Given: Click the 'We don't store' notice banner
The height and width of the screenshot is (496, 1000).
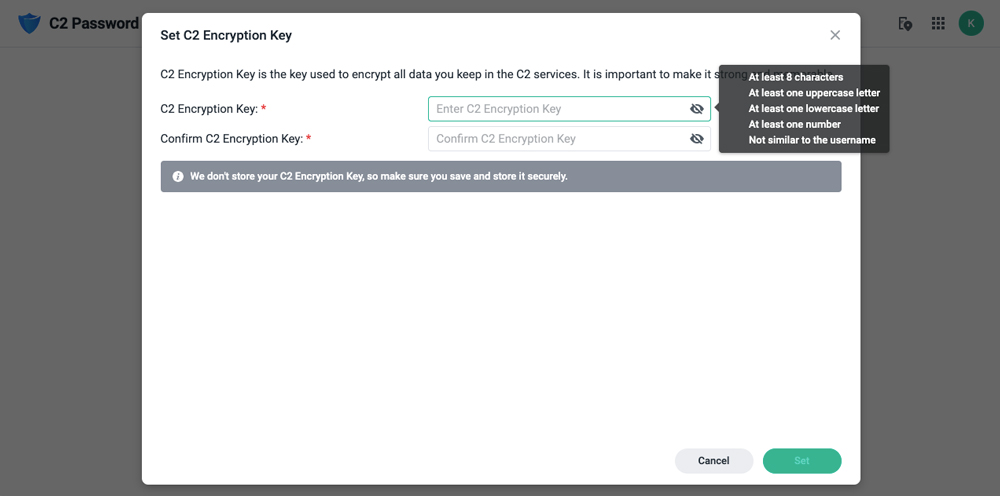Looking at the screenshot, I should tap(501, 176).
